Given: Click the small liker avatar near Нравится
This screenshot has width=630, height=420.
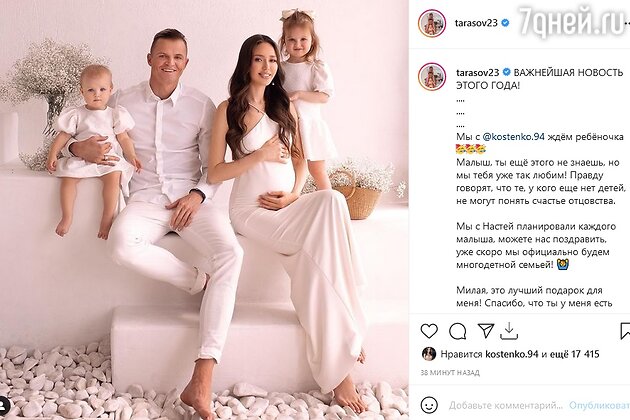Looking at the screenshot, I should 429,354.
